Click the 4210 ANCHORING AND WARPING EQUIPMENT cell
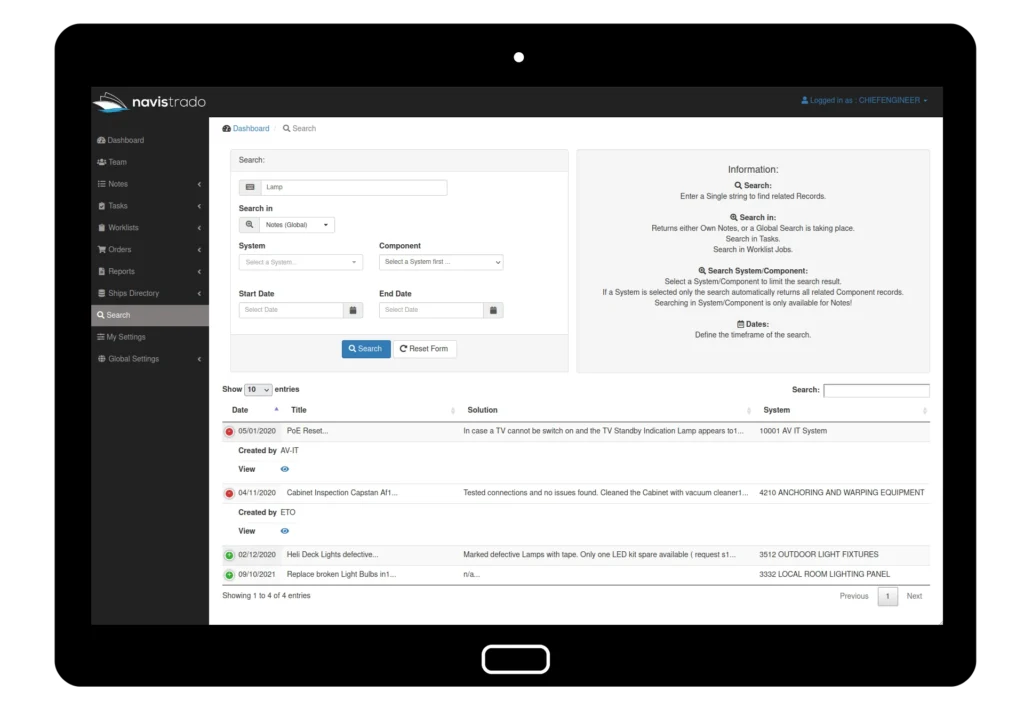The width and height of the screenshot is (1024, 724). (x=842, y=492)
